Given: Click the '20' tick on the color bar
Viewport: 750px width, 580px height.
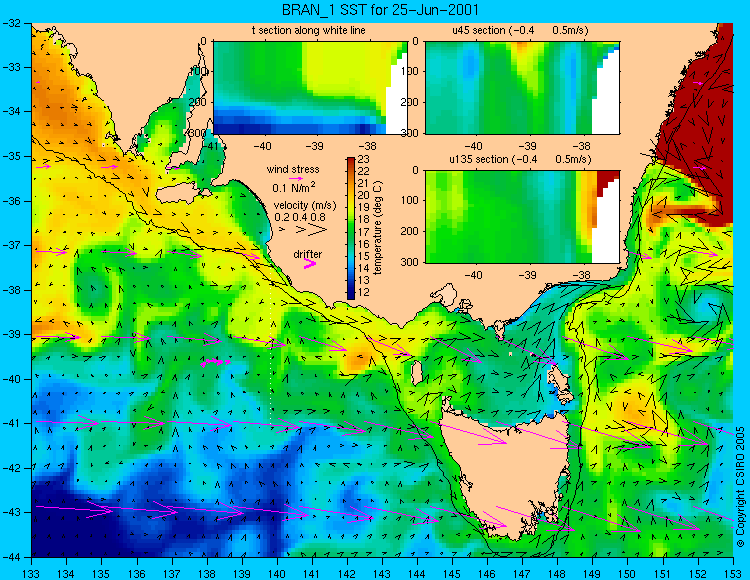Looking at the screenshot, I should point(364,196).
